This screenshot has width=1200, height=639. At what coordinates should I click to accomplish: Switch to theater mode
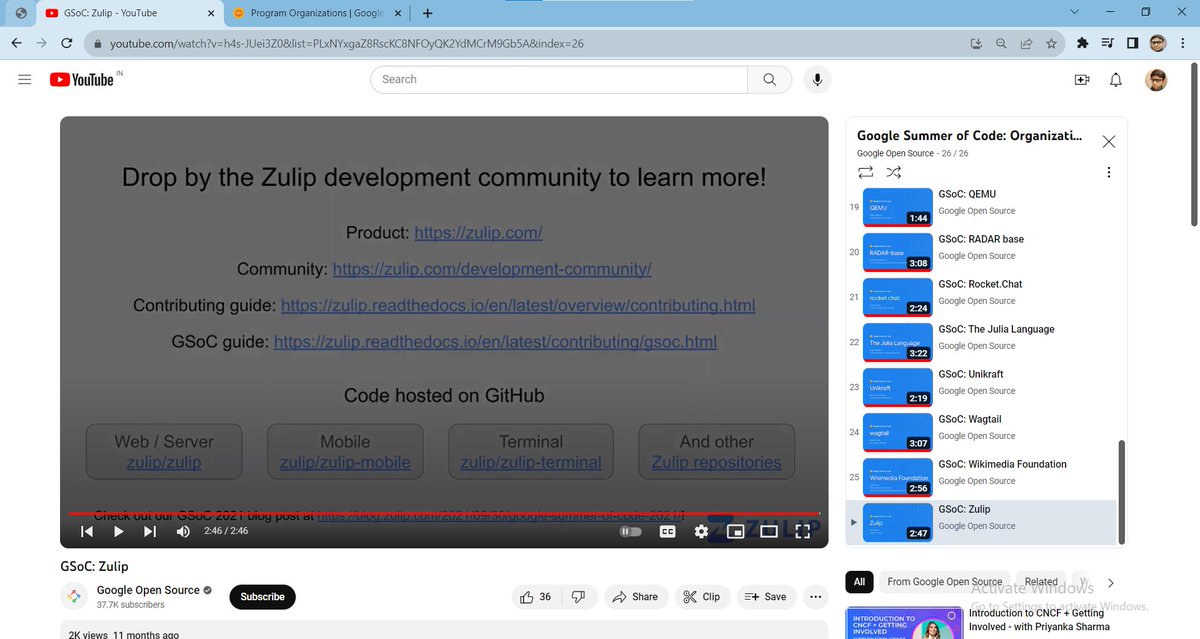[x=769, y=531]
